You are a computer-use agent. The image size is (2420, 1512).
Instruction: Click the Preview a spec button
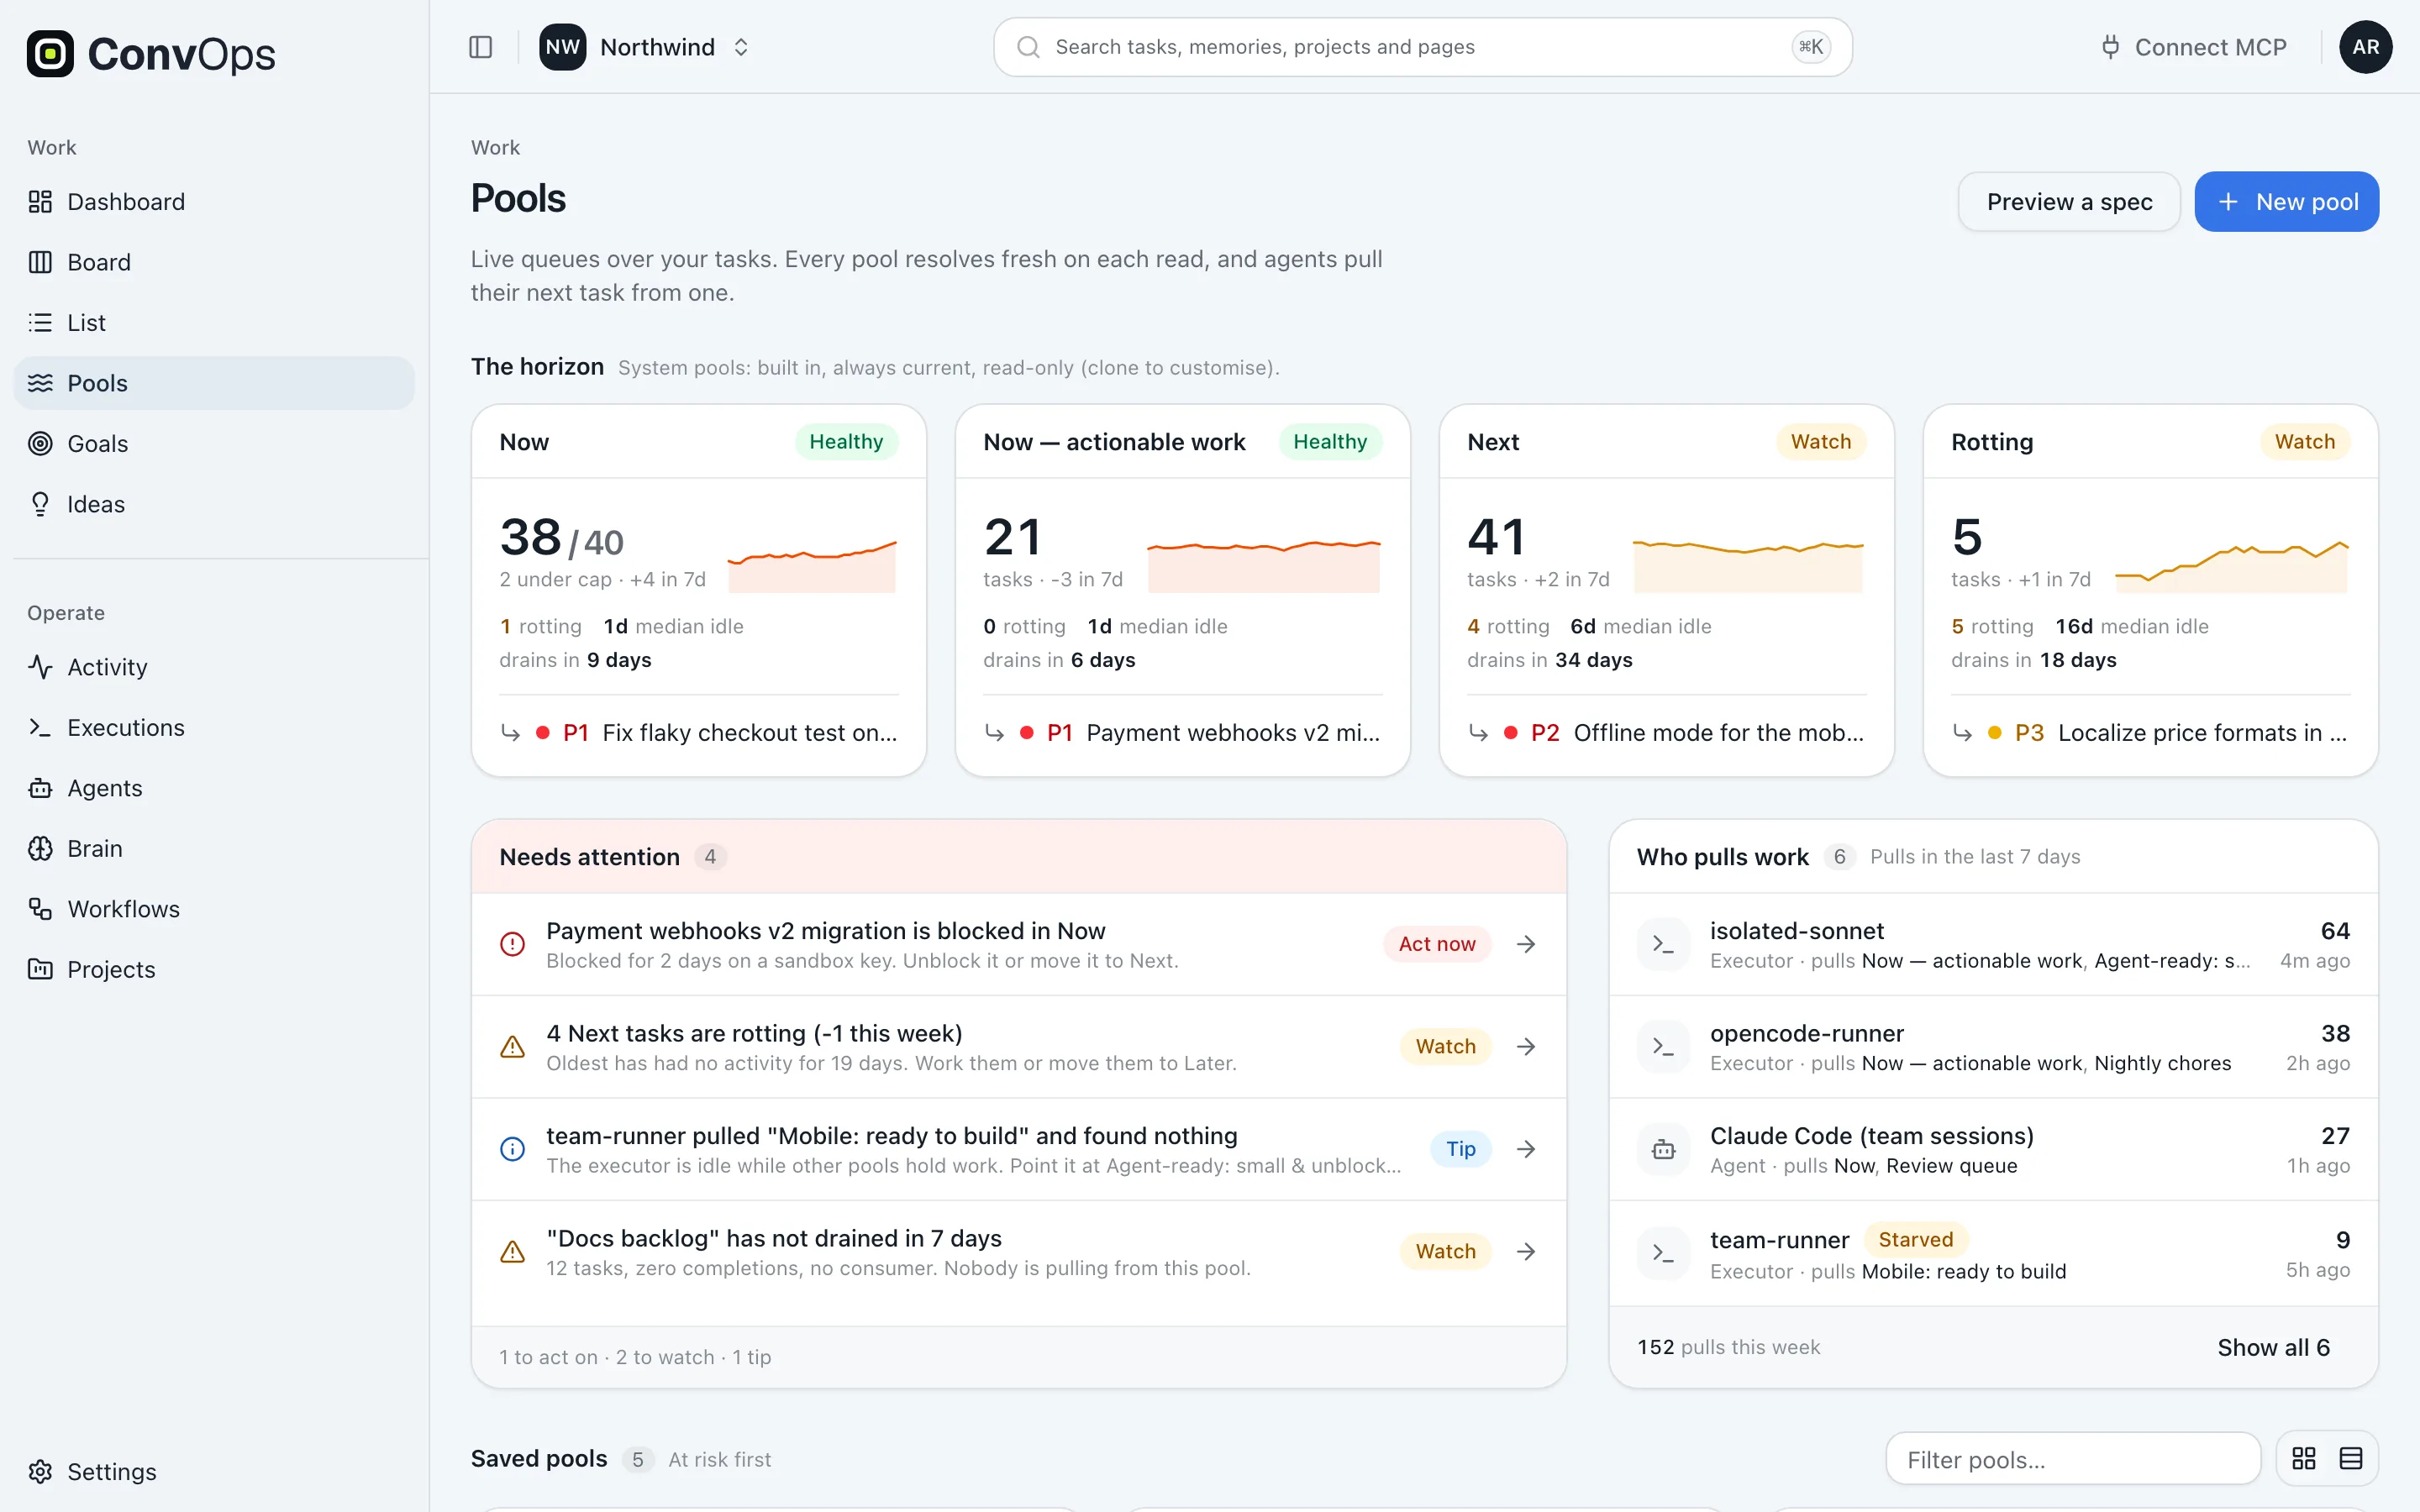2068,202
